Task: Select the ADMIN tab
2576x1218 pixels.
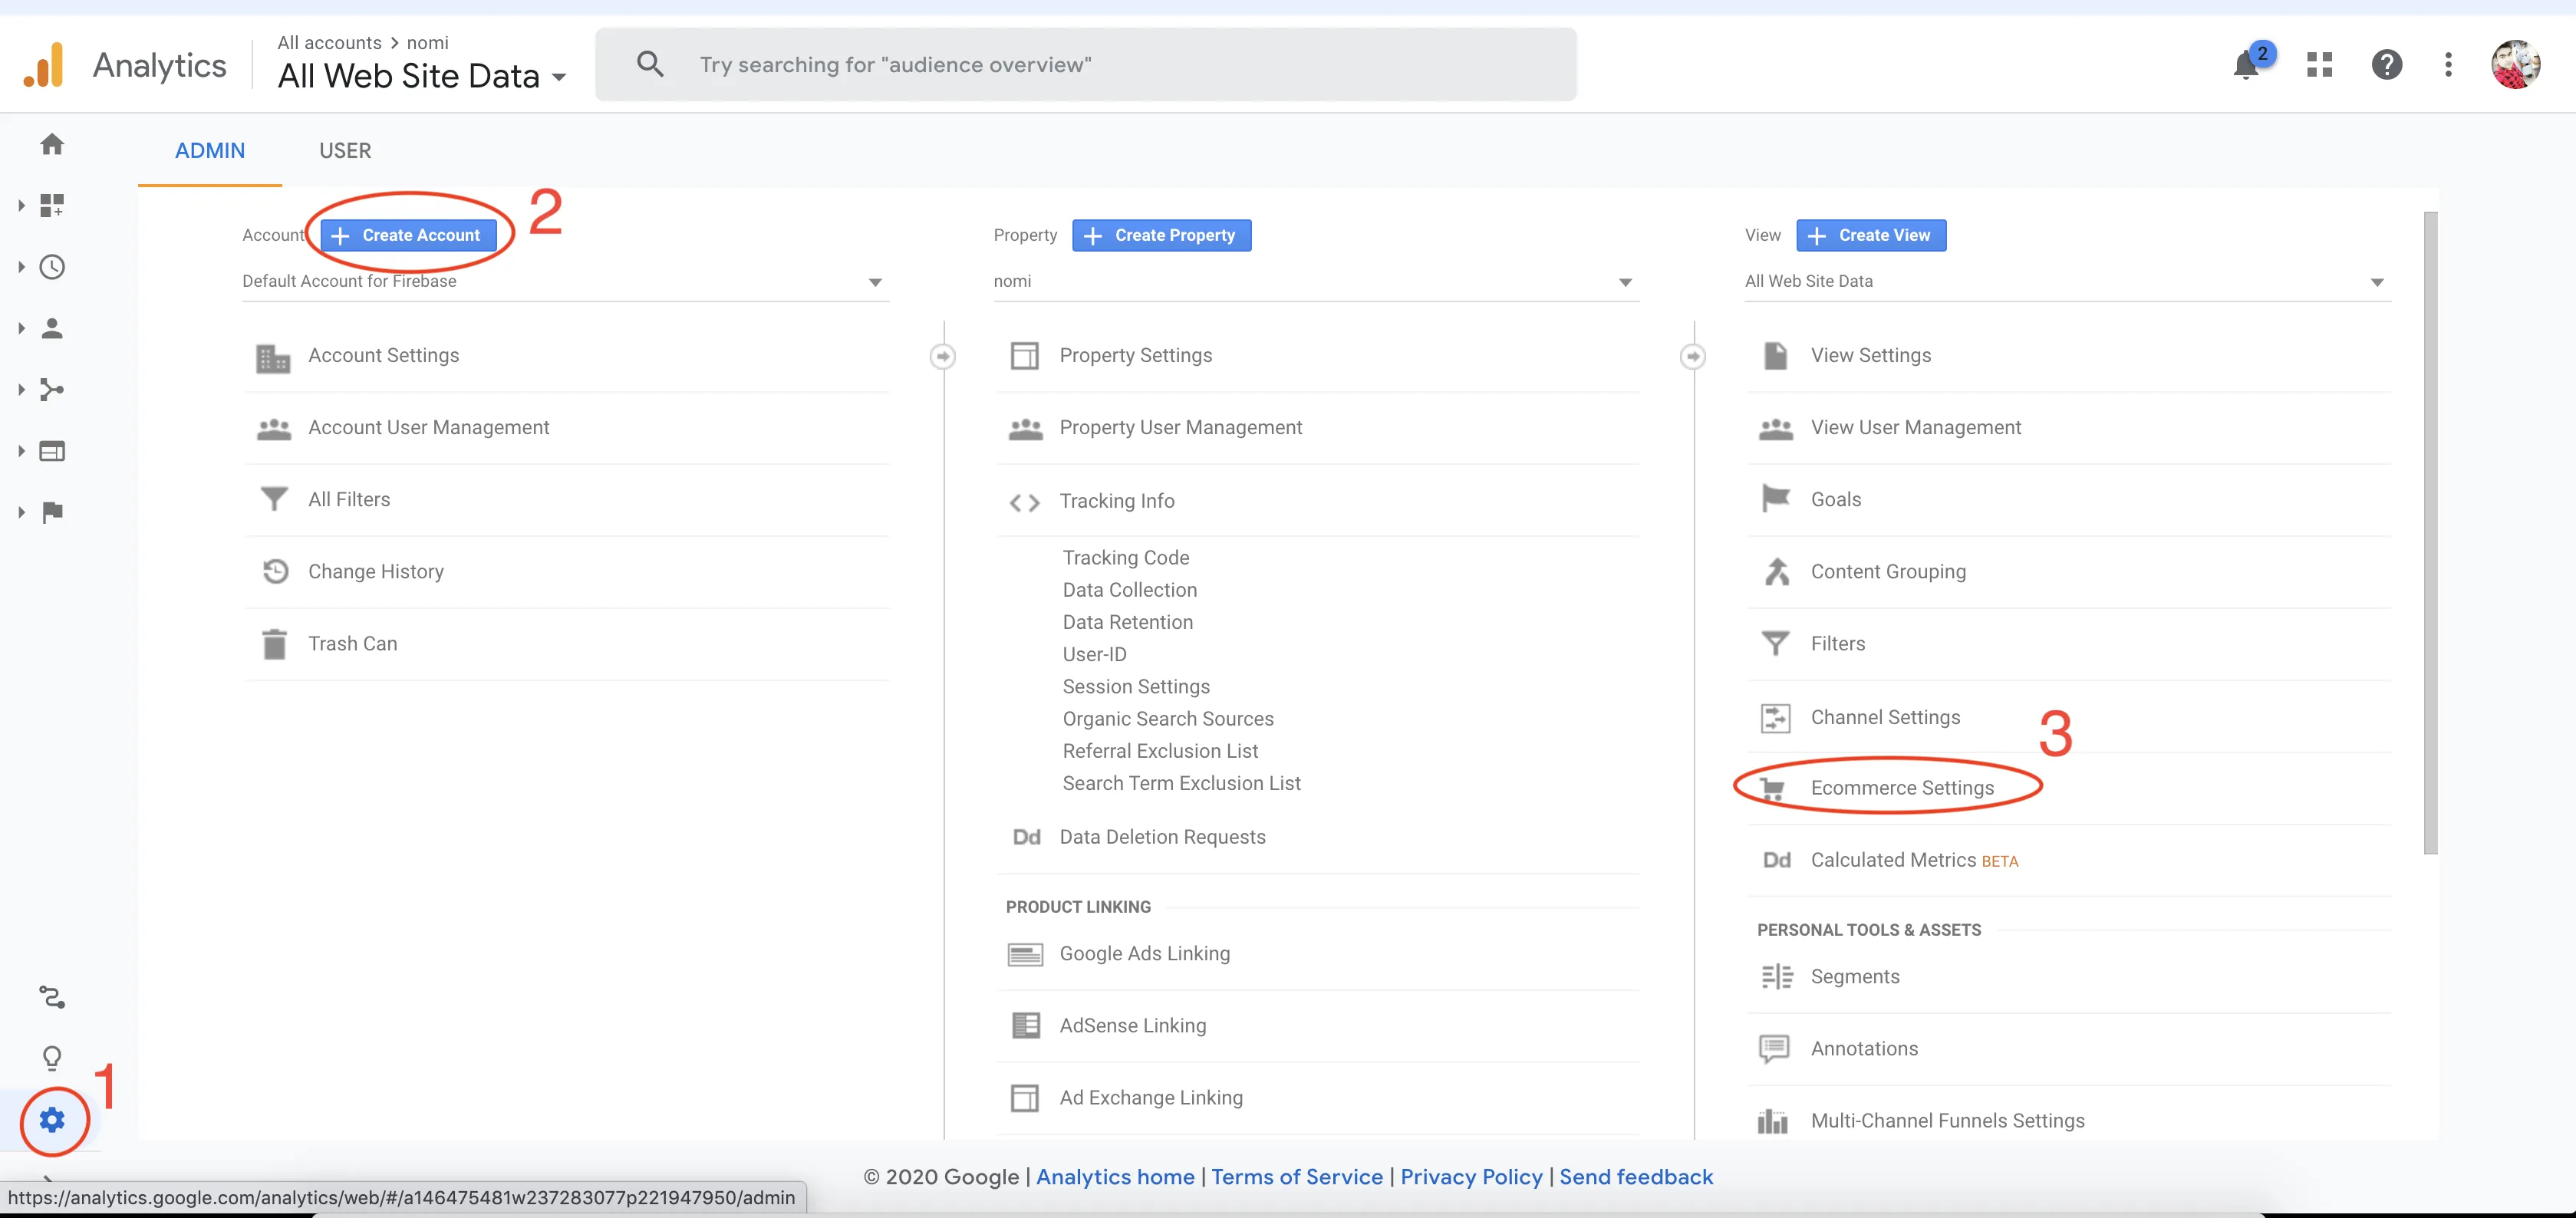Action: (210, 150)
